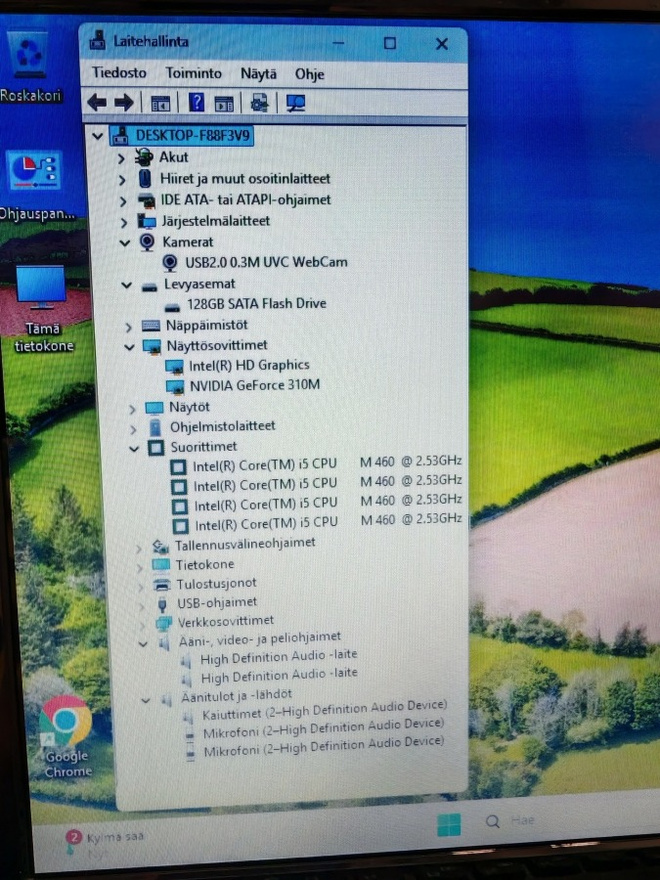Maximize the Laitehallinta window
The width and height of the screenshot is (660, 880).
point(389,43)
